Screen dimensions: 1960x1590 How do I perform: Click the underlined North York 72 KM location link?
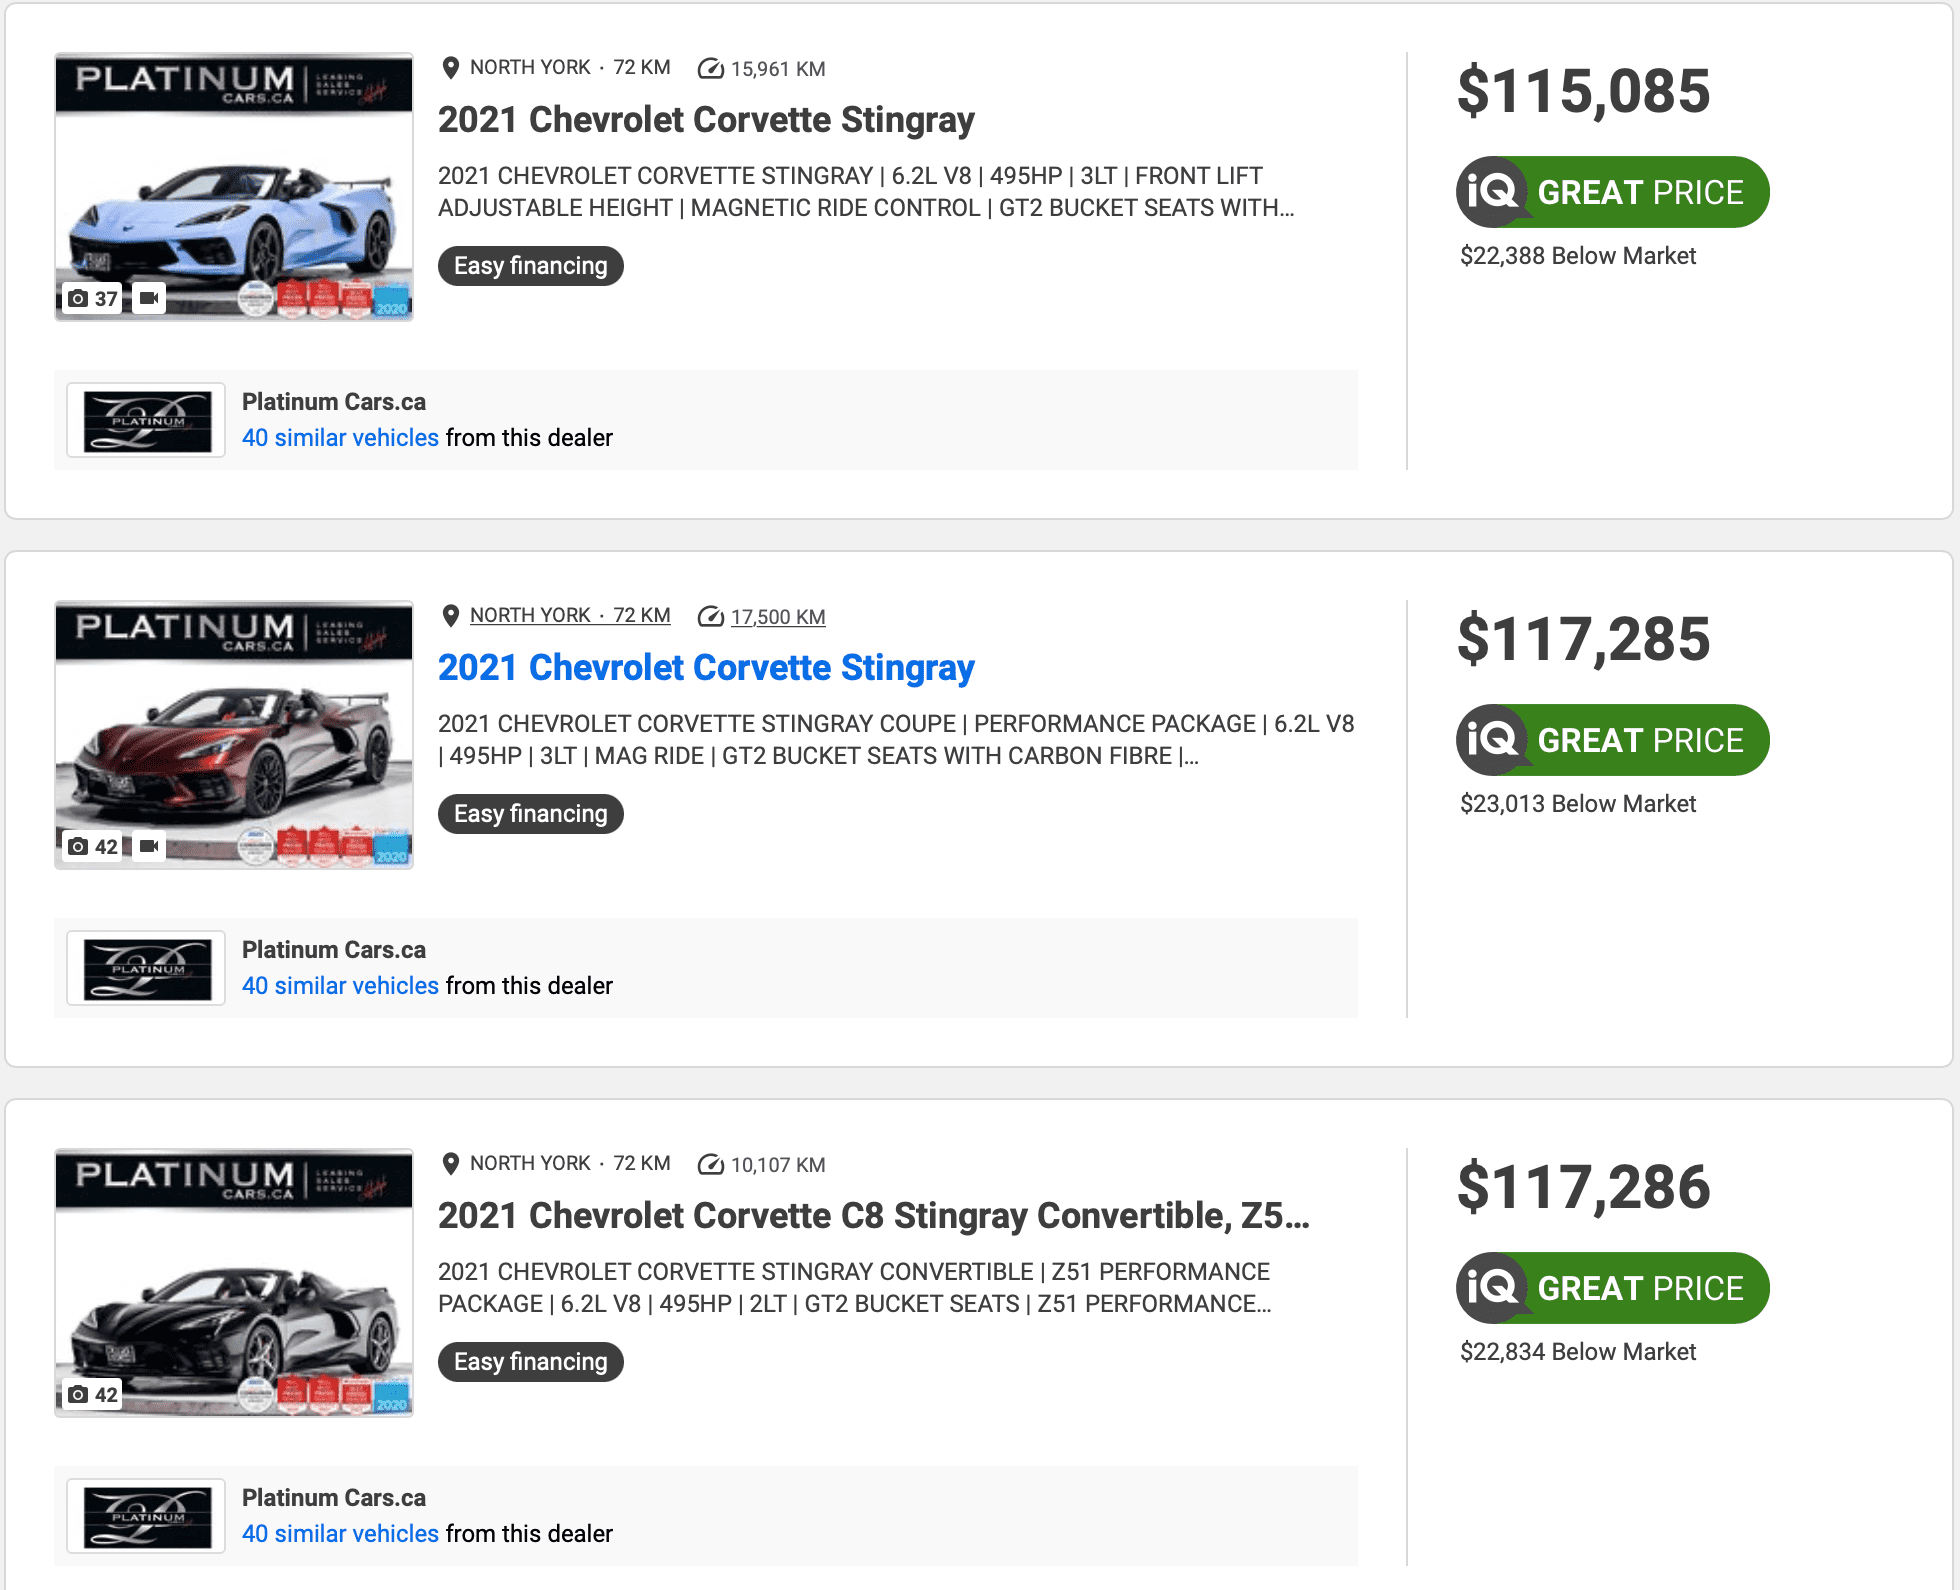(x=570, y=616)
